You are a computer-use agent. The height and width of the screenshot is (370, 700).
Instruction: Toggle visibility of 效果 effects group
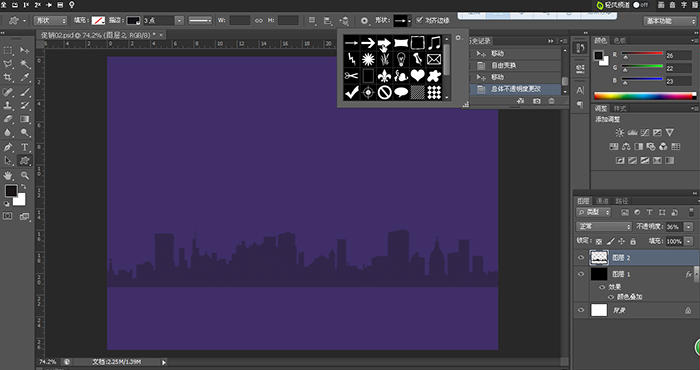pos(602,287)
